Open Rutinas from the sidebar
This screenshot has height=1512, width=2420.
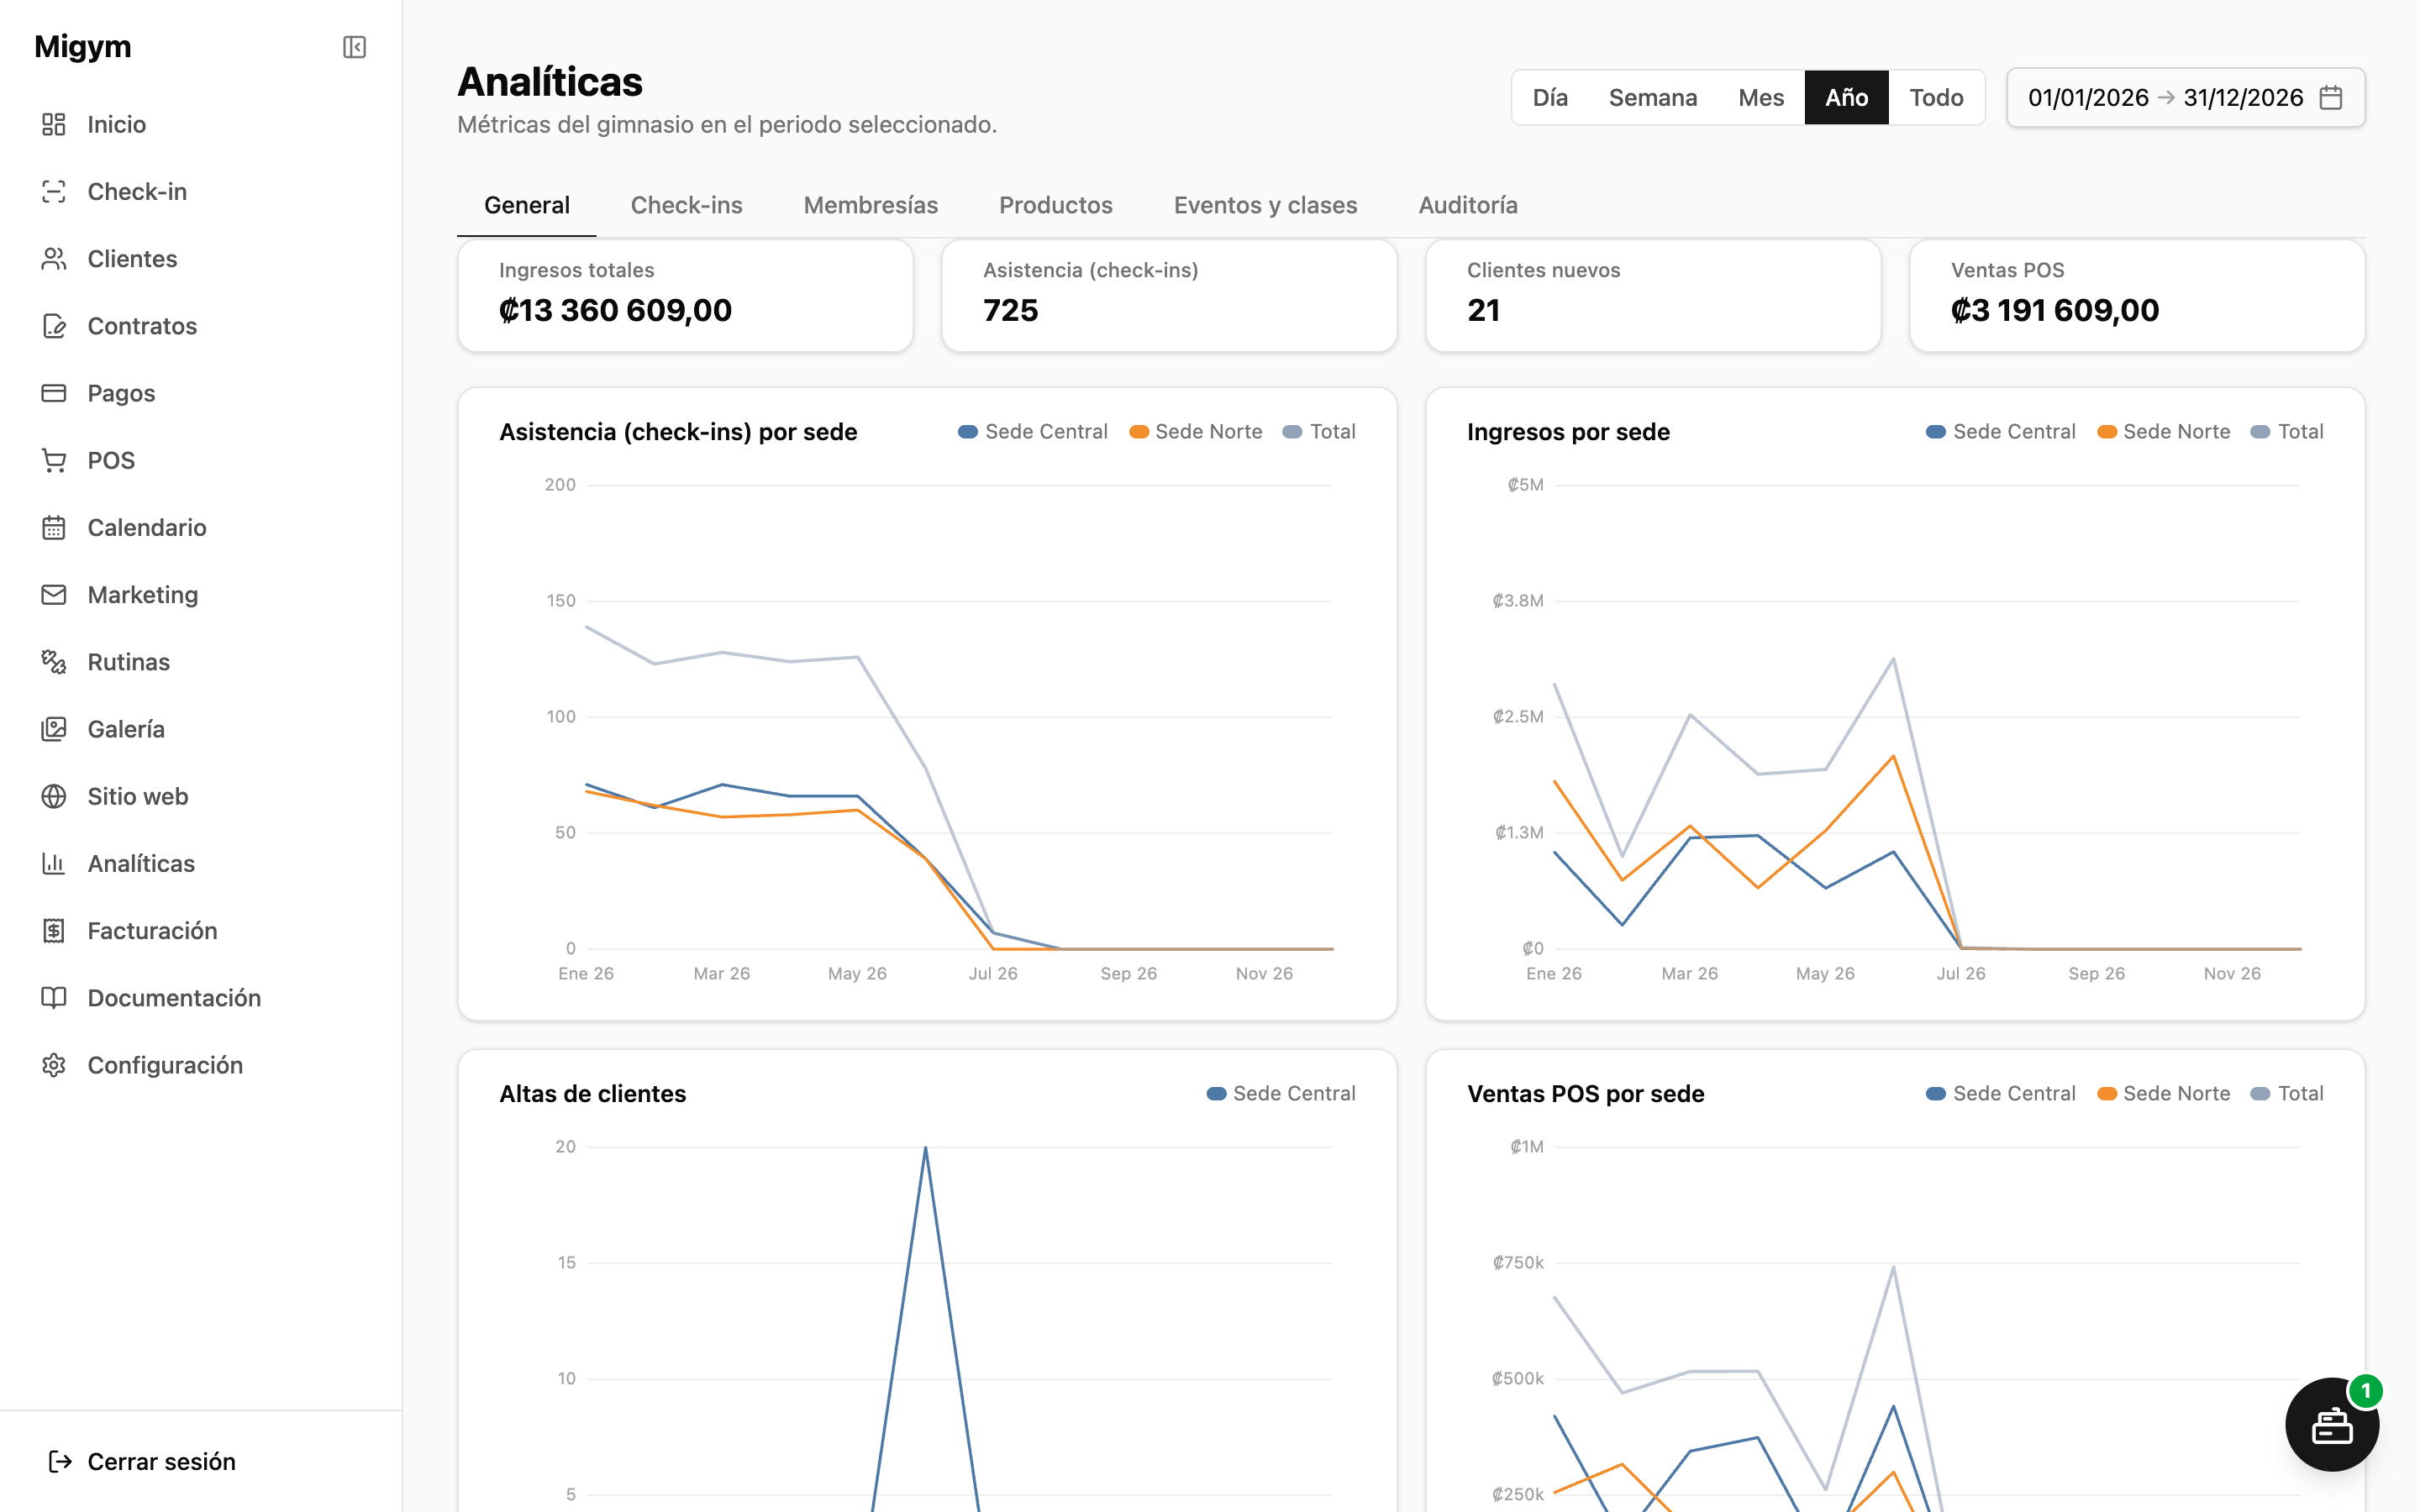pyautogui.click(x=200, y=662)
